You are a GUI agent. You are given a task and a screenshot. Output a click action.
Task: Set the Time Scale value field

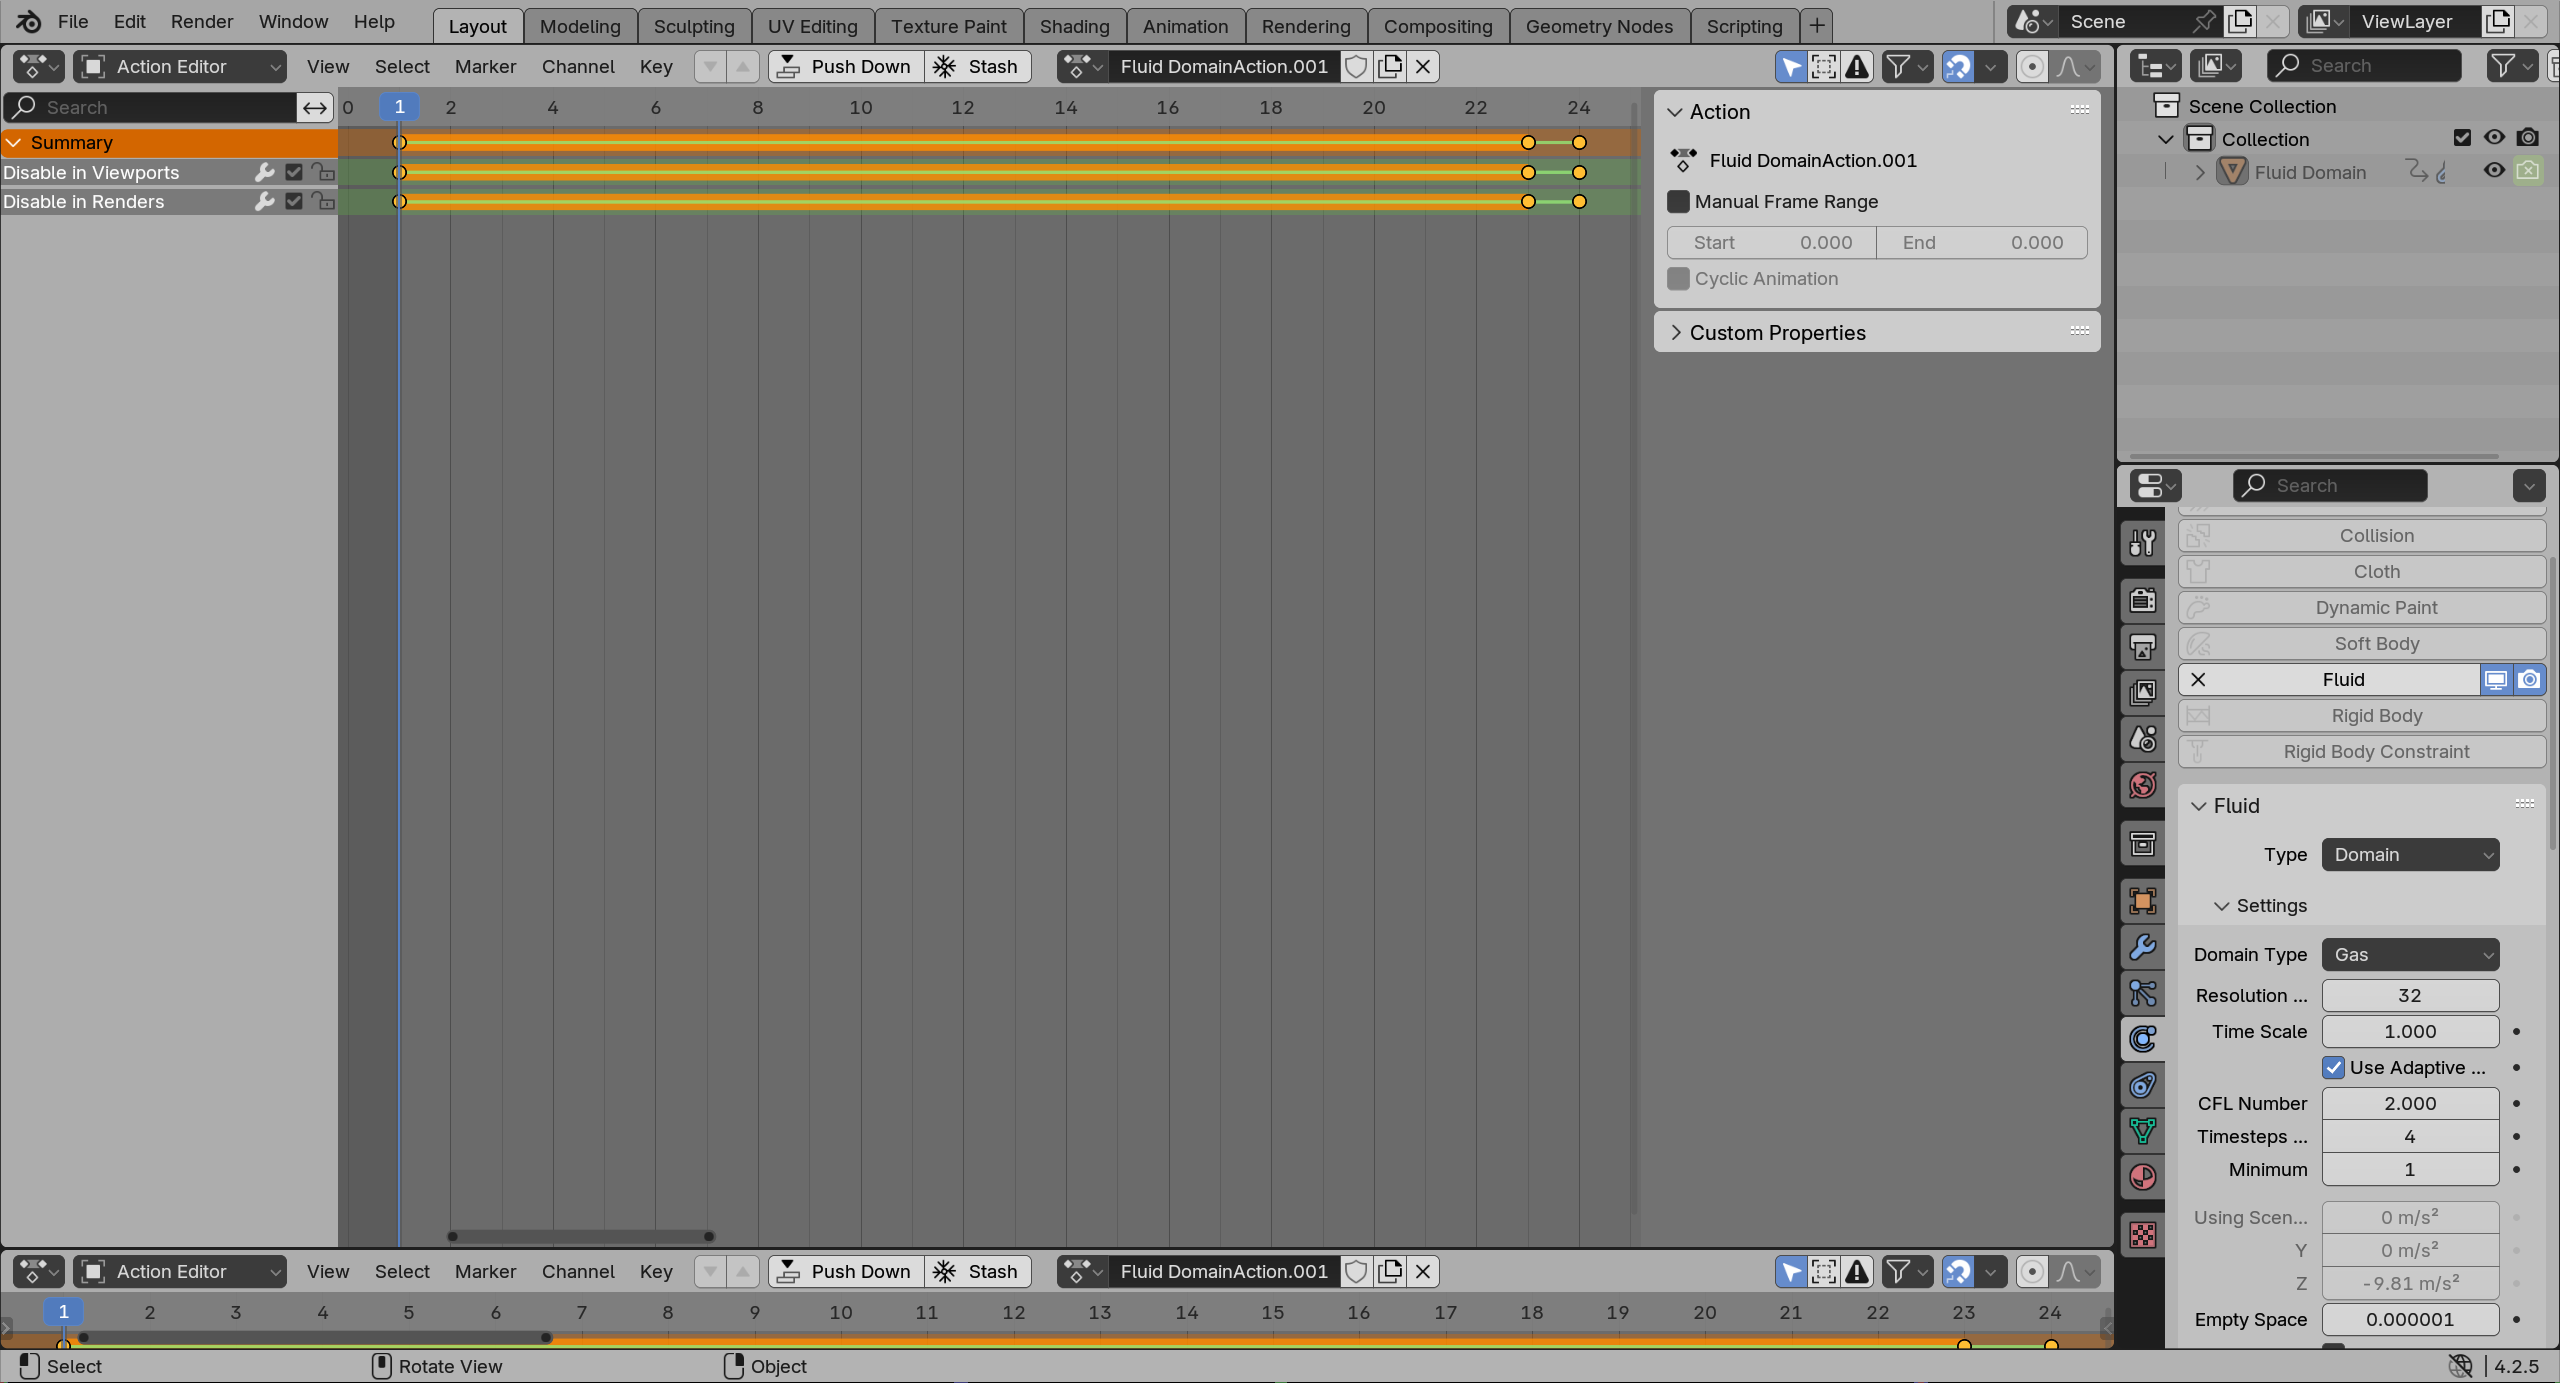[x=2409, y=1031]
